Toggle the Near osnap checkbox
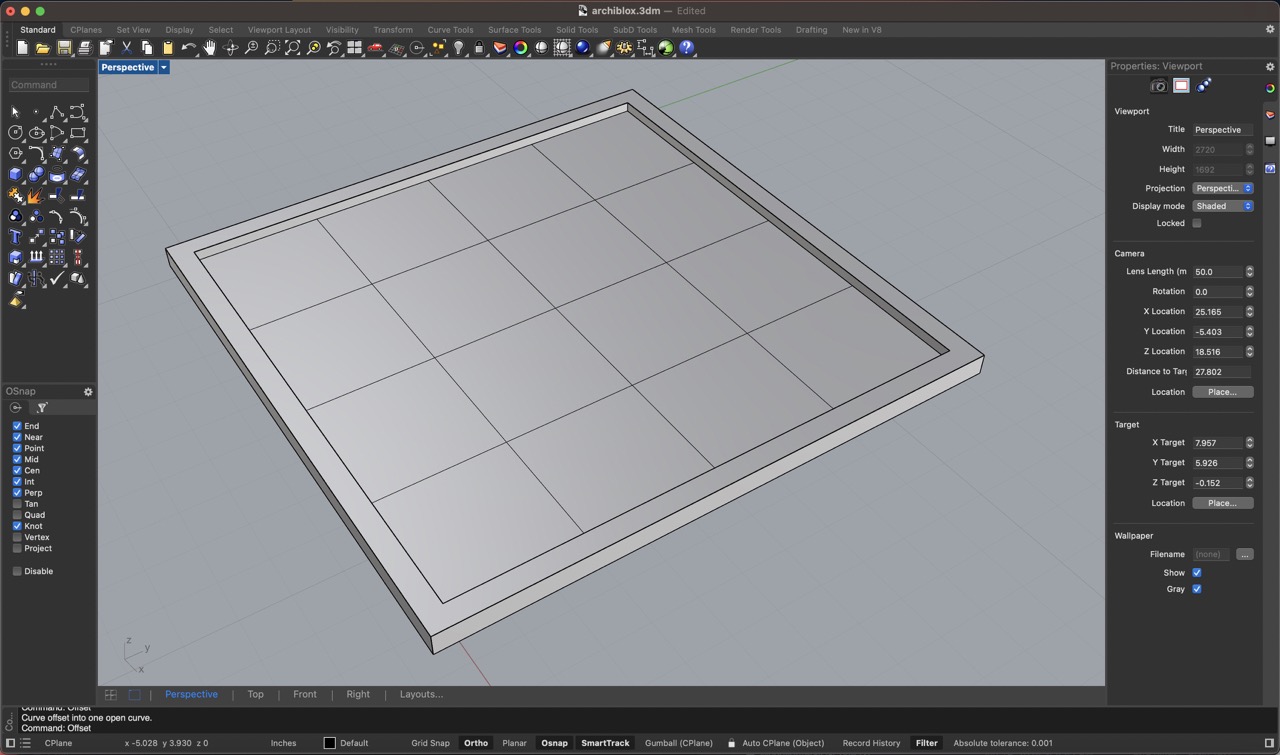The height and width of the screenshot is (755, 1280). 17,437
